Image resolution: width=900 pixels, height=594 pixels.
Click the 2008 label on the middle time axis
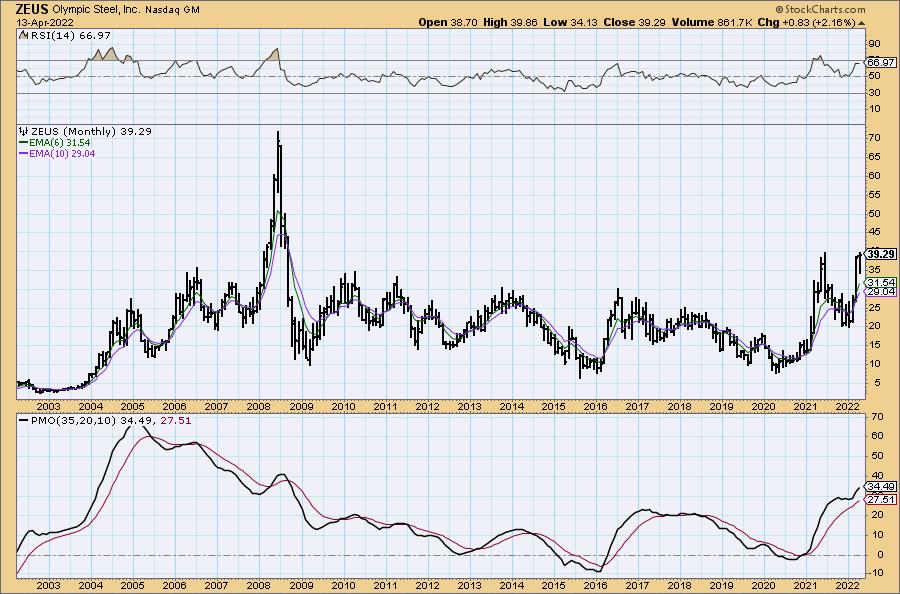[x=258, y=406]
